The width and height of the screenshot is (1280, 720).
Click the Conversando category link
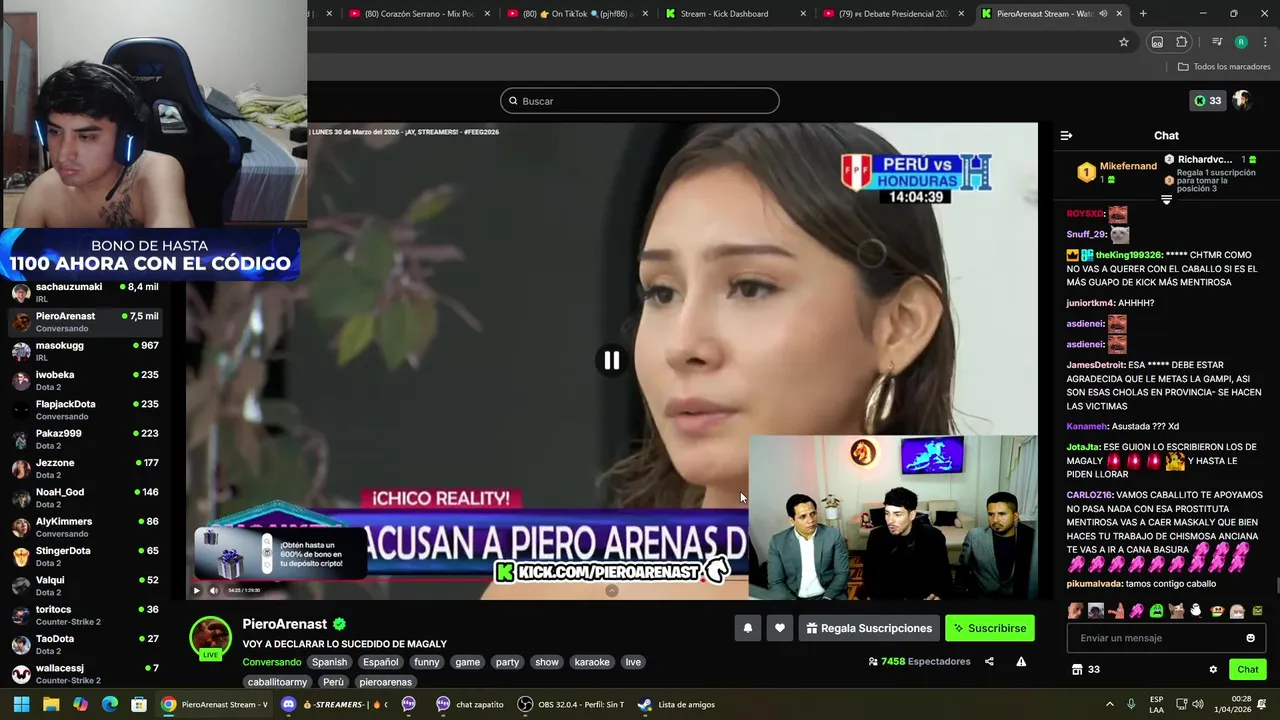point(271,662)
